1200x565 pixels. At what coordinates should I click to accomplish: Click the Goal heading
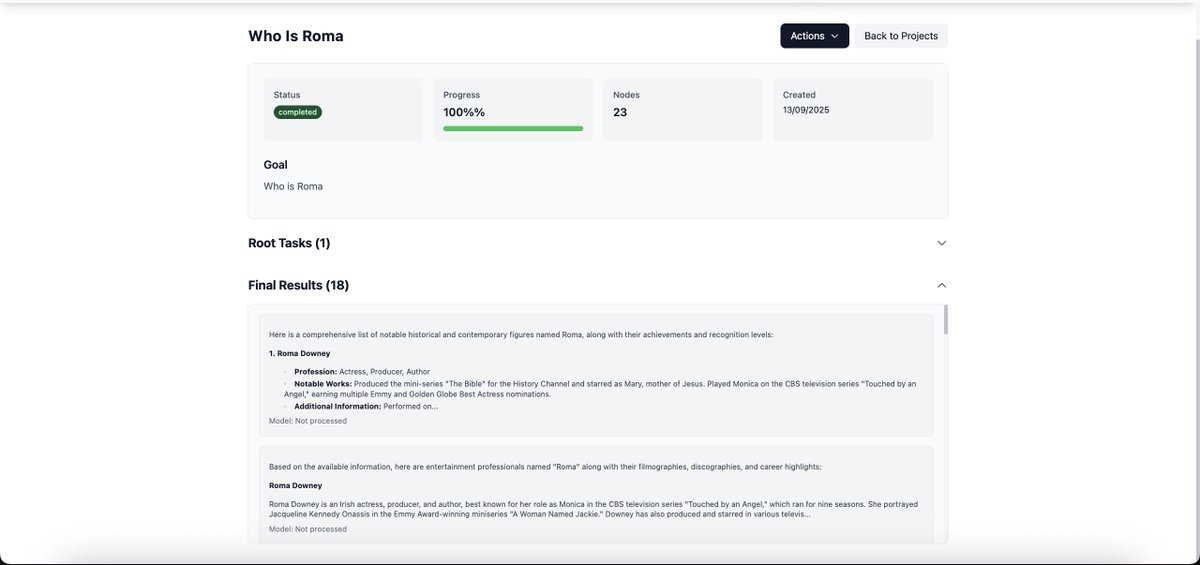click(x=276, y=164)
